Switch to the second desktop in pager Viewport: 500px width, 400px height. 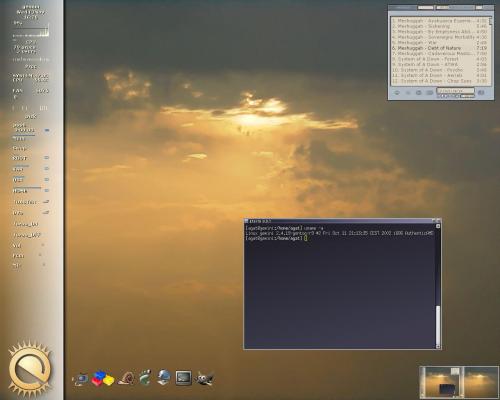(481, 382)
